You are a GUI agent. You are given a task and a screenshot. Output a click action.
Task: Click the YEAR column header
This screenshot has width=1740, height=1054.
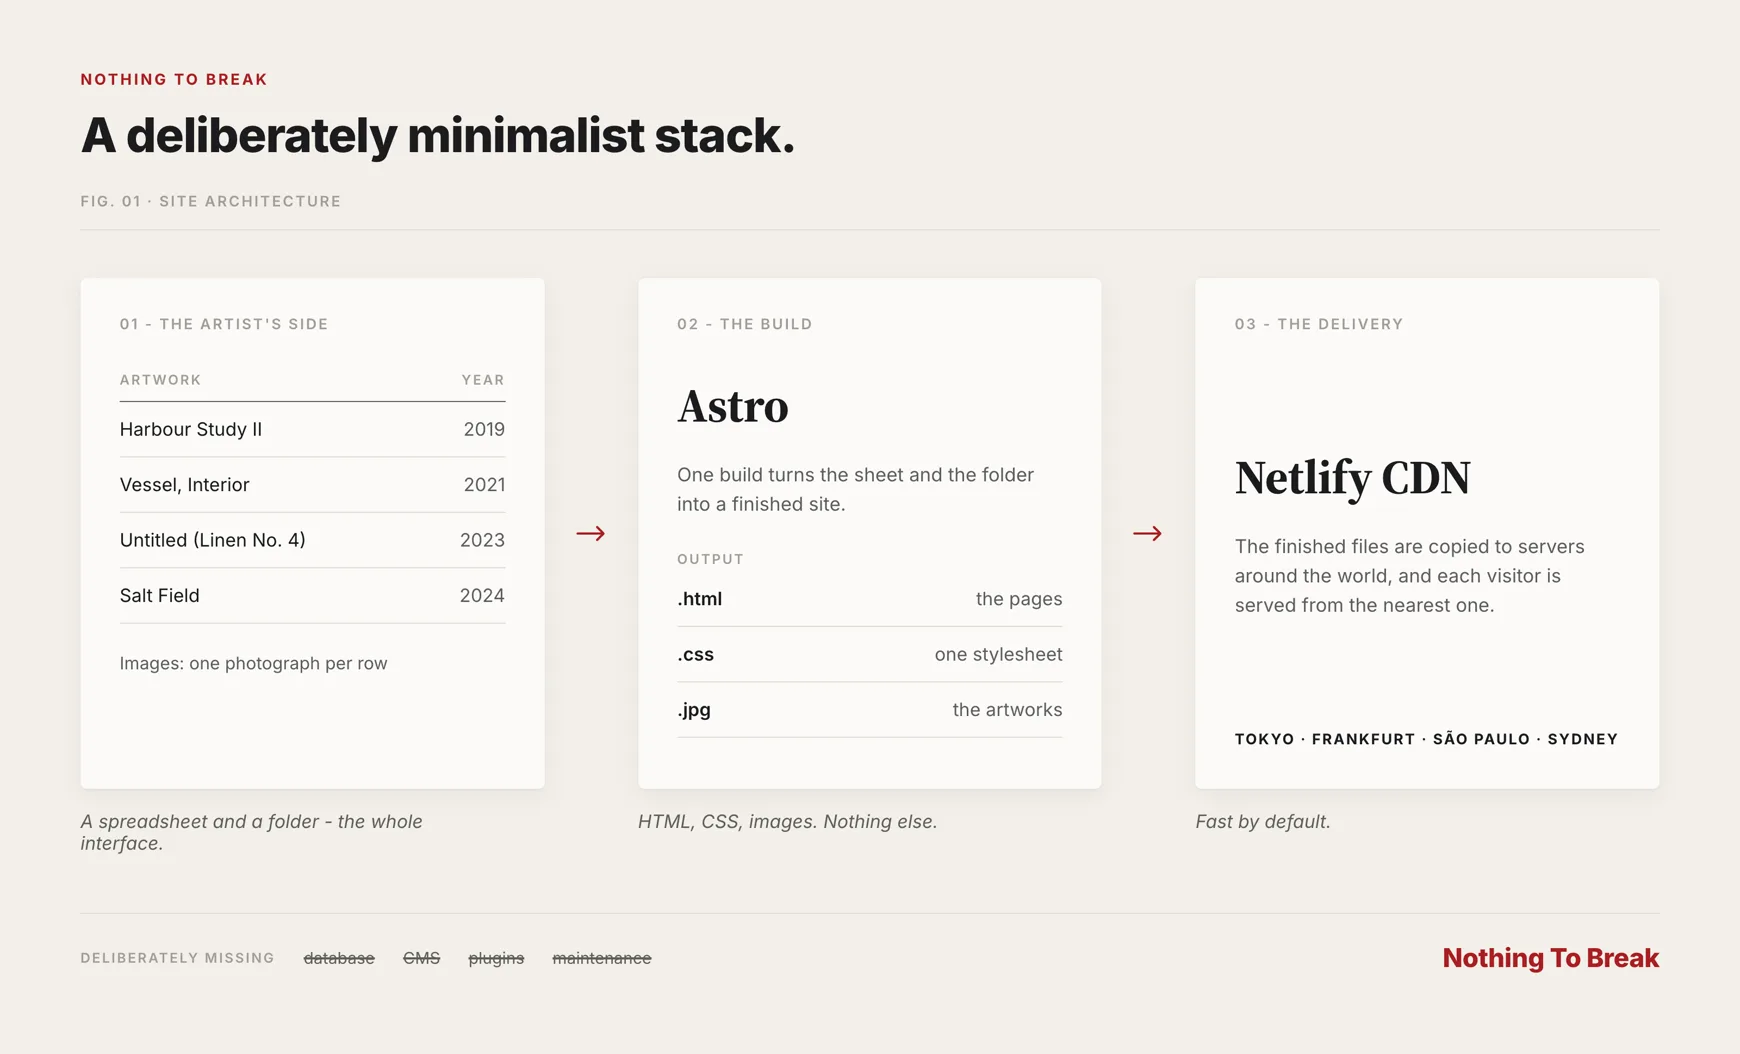click(483, 380)
